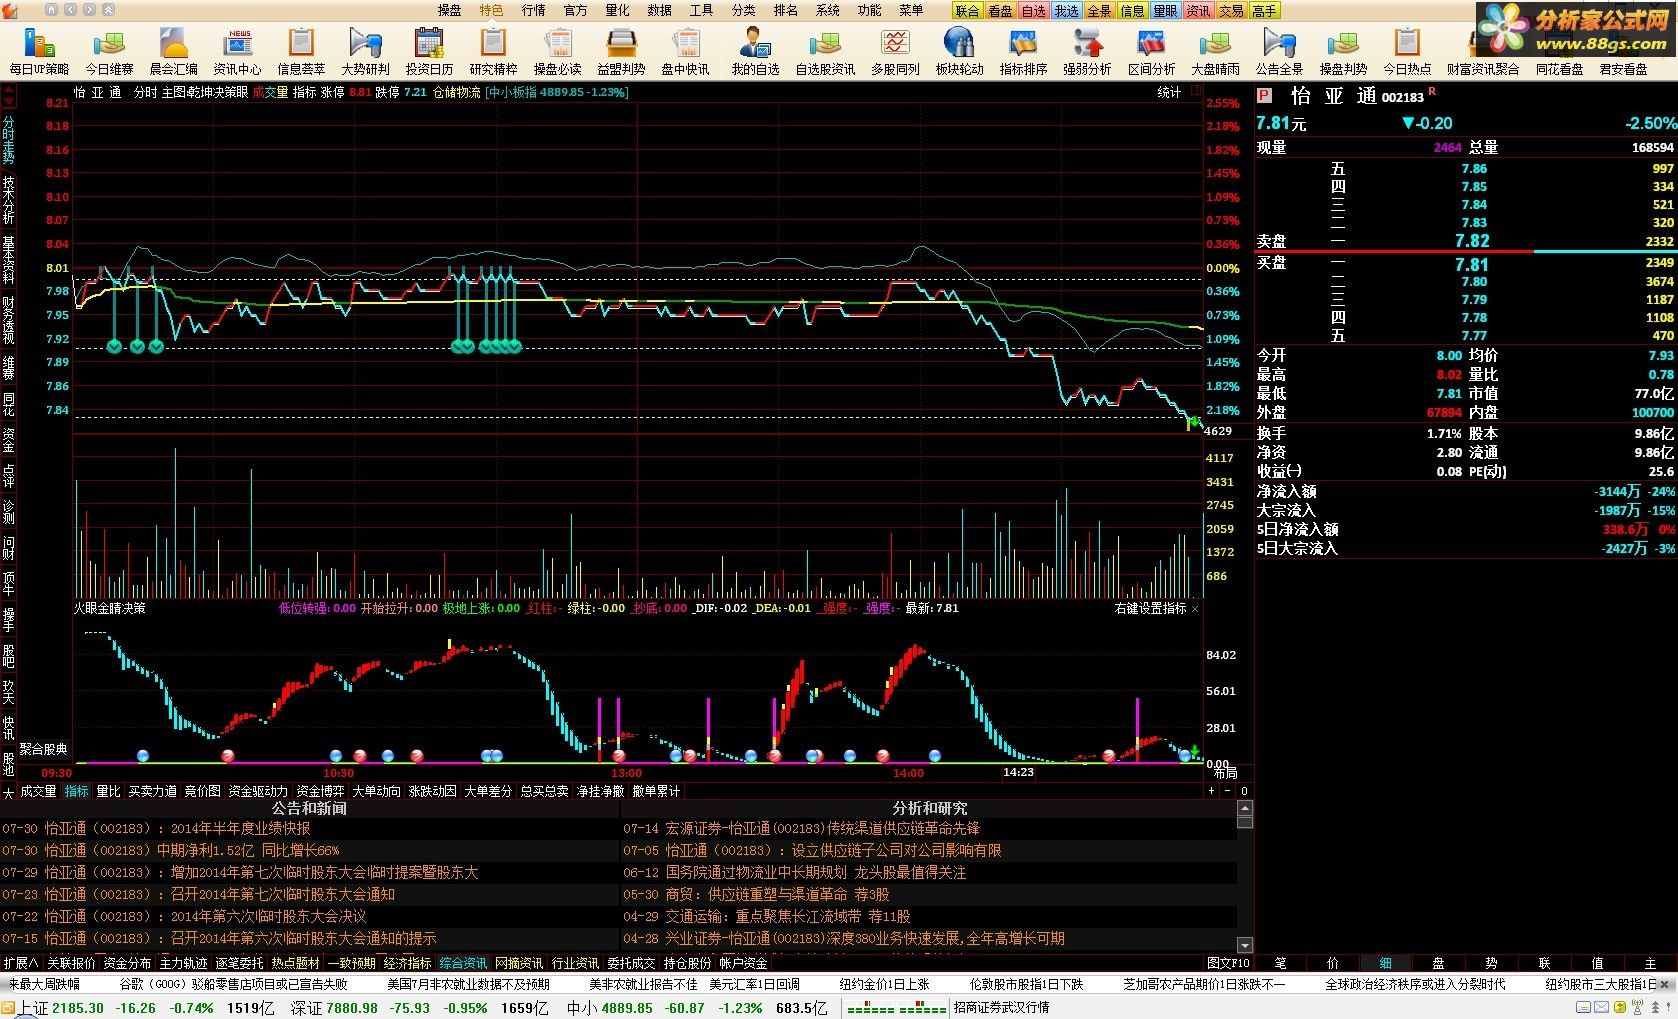Click the 益盟判势 icon
This screenshot has width=1678, height=1019.
621,51
